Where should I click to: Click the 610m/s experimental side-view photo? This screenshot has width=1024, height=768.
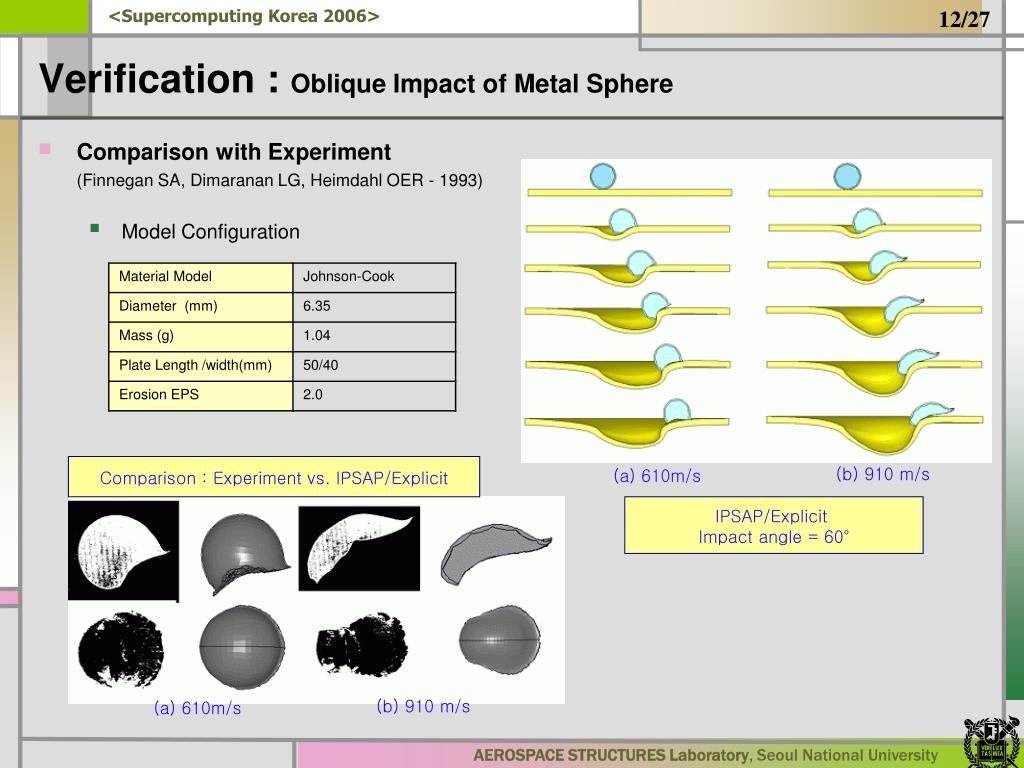(123, 551)
